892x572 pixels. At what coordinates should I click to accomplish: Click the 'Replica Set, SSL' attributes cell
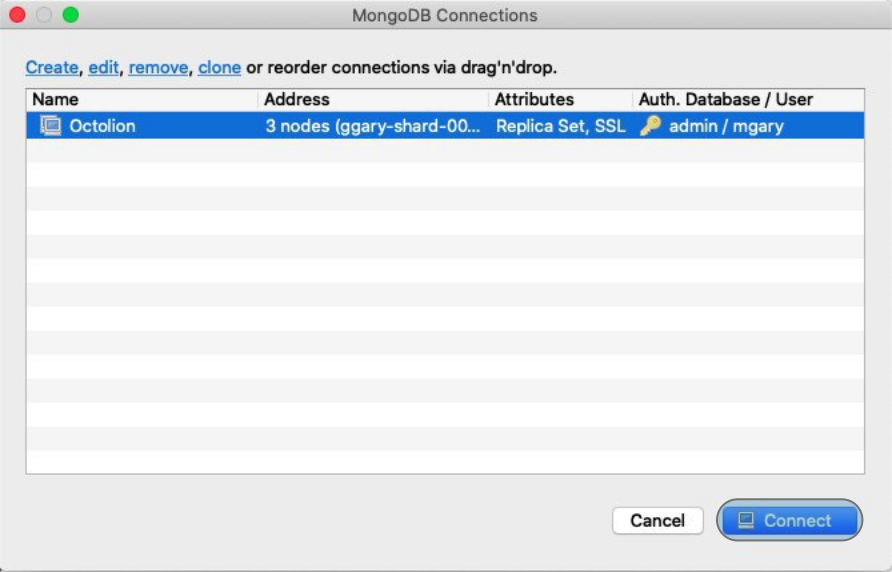(x=560, y=126)
